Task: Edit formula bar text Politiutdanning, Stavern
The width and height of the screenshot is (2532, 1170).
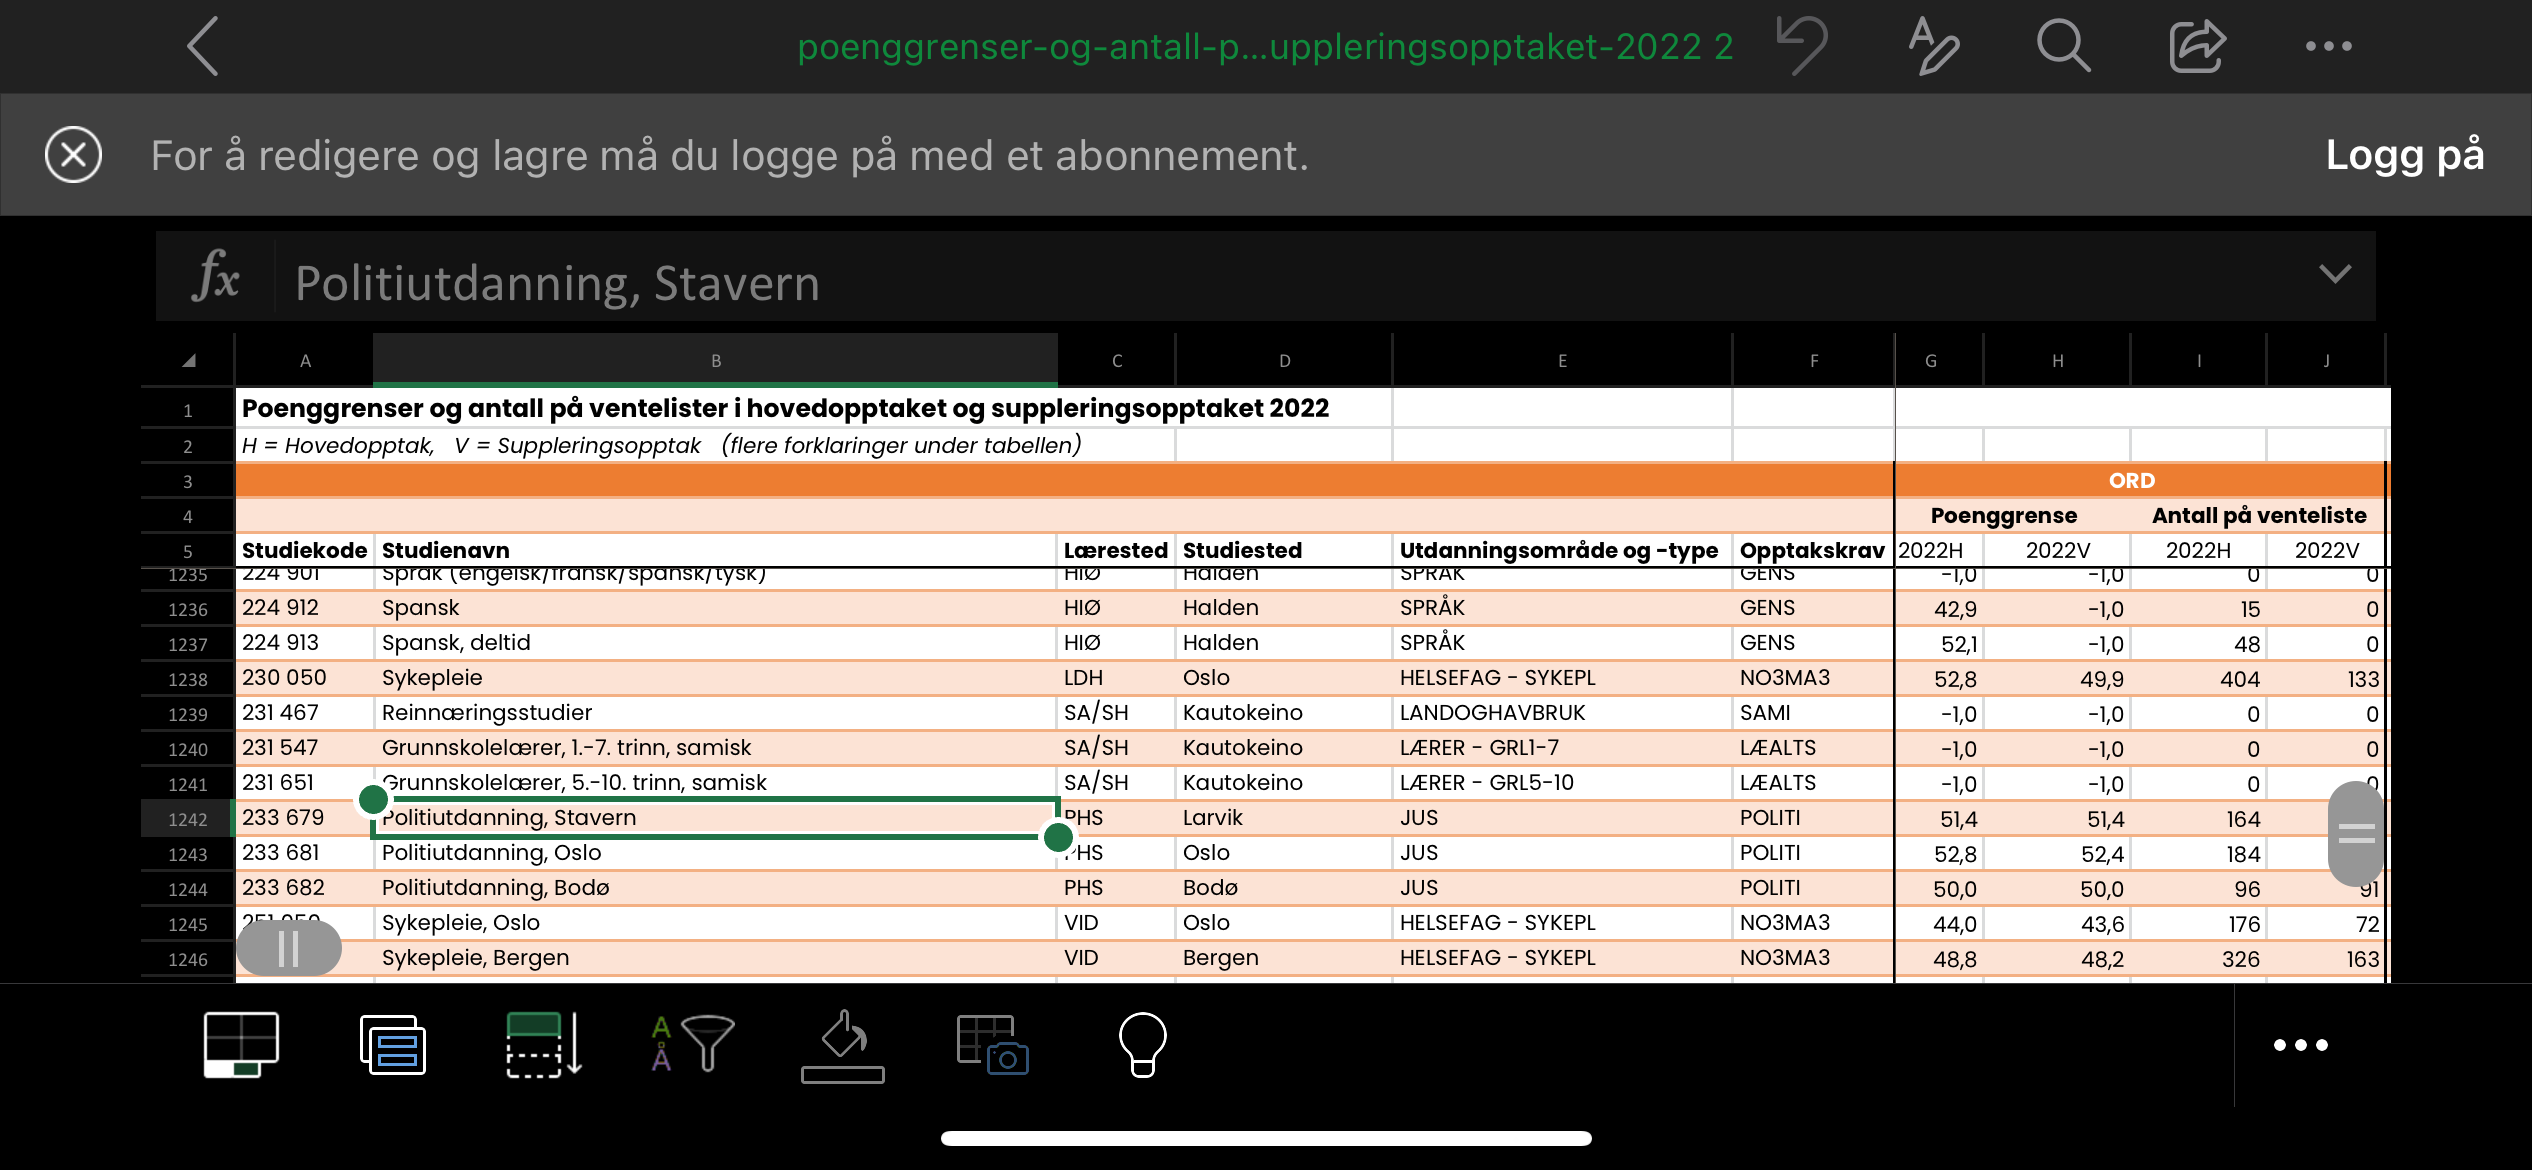Action: tap(557, 283)
